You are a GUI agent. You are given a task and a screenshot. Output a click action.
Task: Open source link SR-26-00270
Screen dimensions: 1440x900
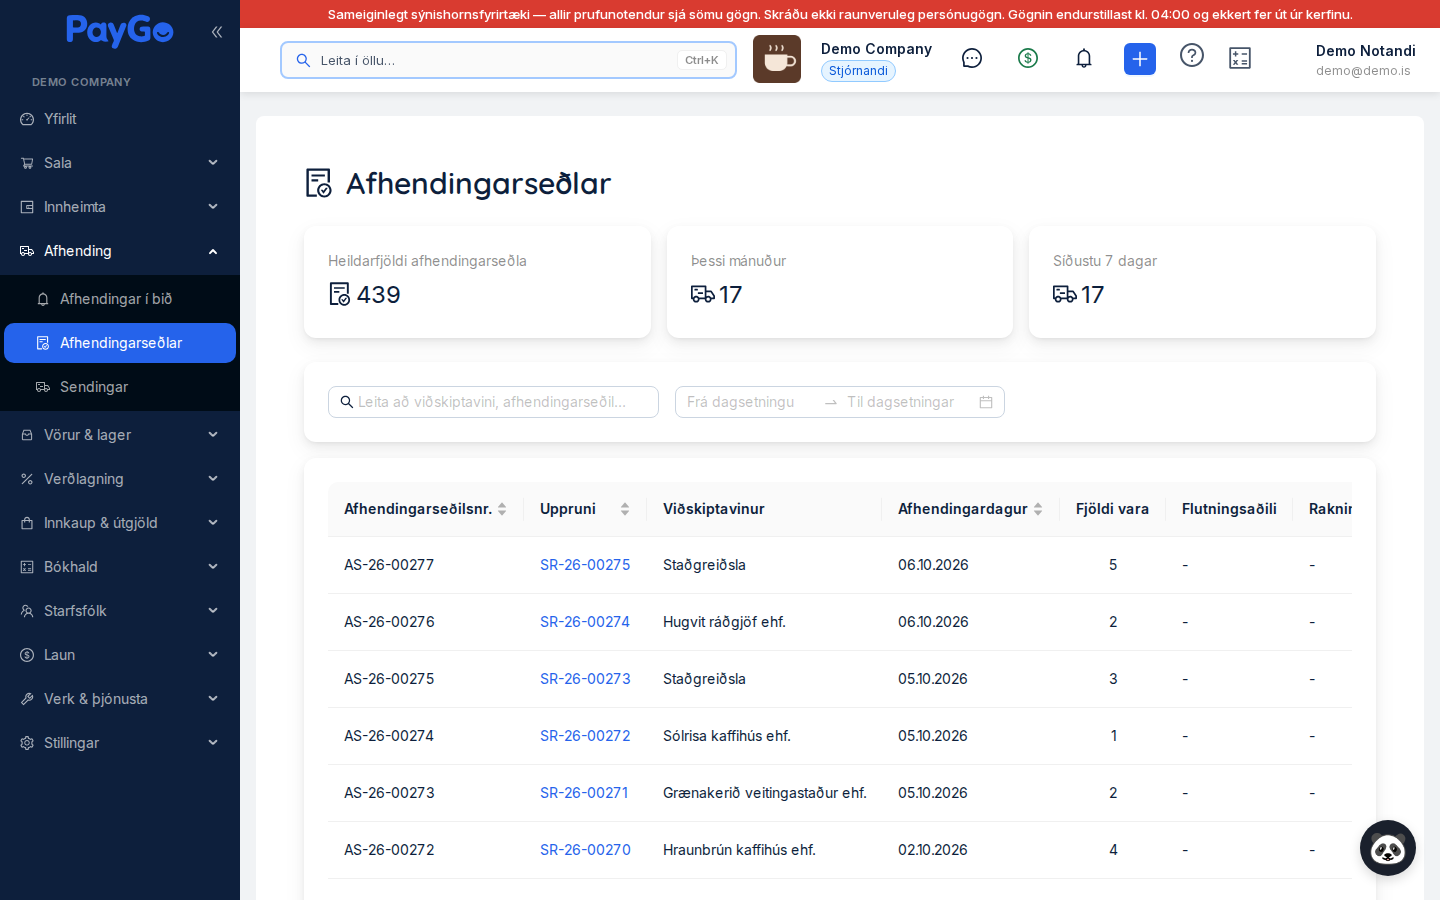click(x=585, y=850)
